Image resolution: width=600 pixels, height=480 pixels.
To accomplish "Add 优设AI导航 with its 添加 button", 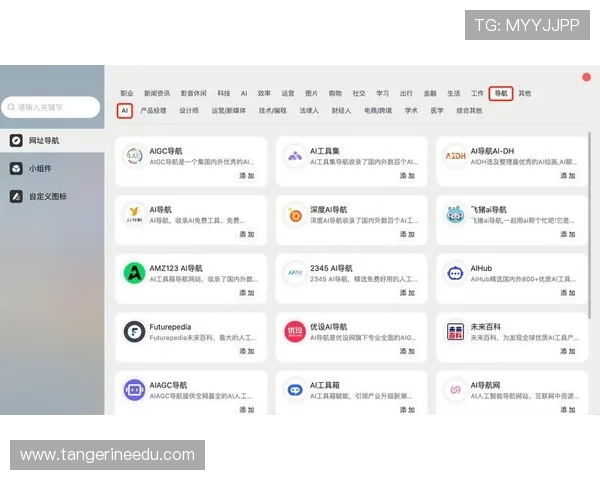I will pyautogui.click(x=408, y=351).
